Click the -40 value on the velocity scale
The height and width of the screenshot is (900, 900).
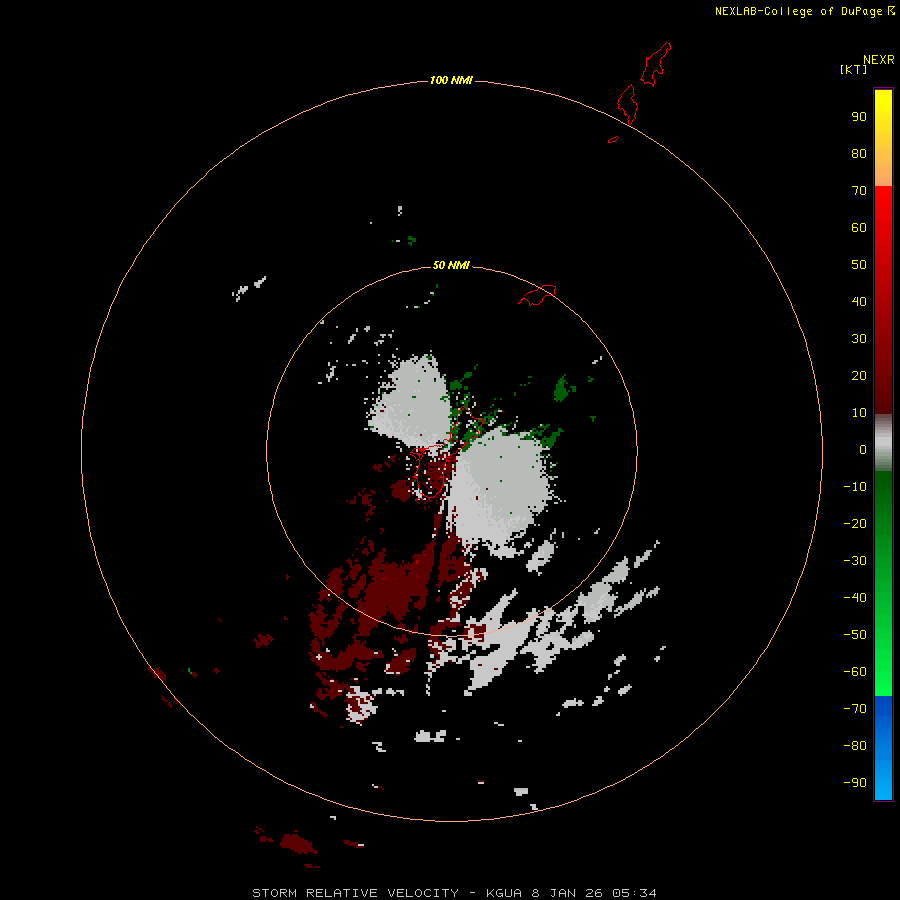(855, 598)
